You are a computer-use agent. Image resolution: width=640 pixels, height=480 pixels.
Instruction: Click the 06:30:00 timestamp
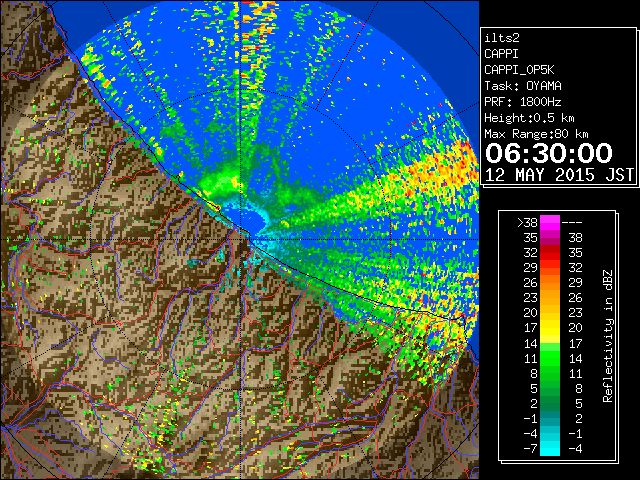[x=549, y=153]
